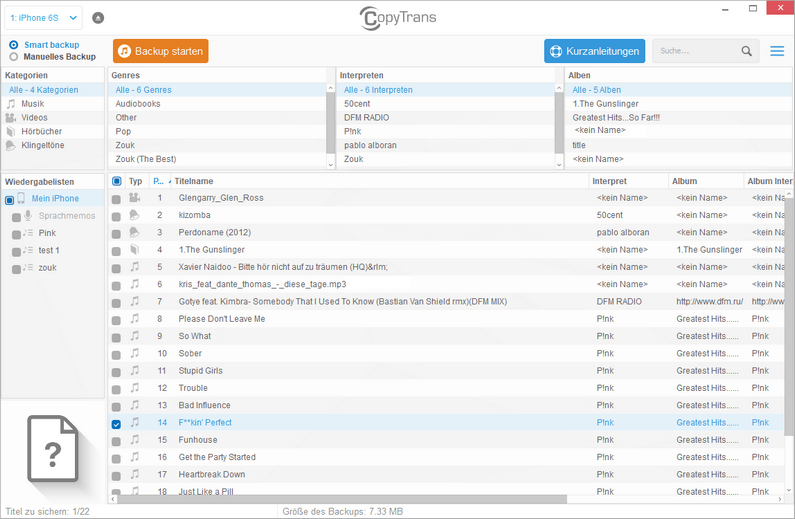The width and height of the screenshot is (795, 519).
Task: Click the Backup starten button
Action: (161, 51)
